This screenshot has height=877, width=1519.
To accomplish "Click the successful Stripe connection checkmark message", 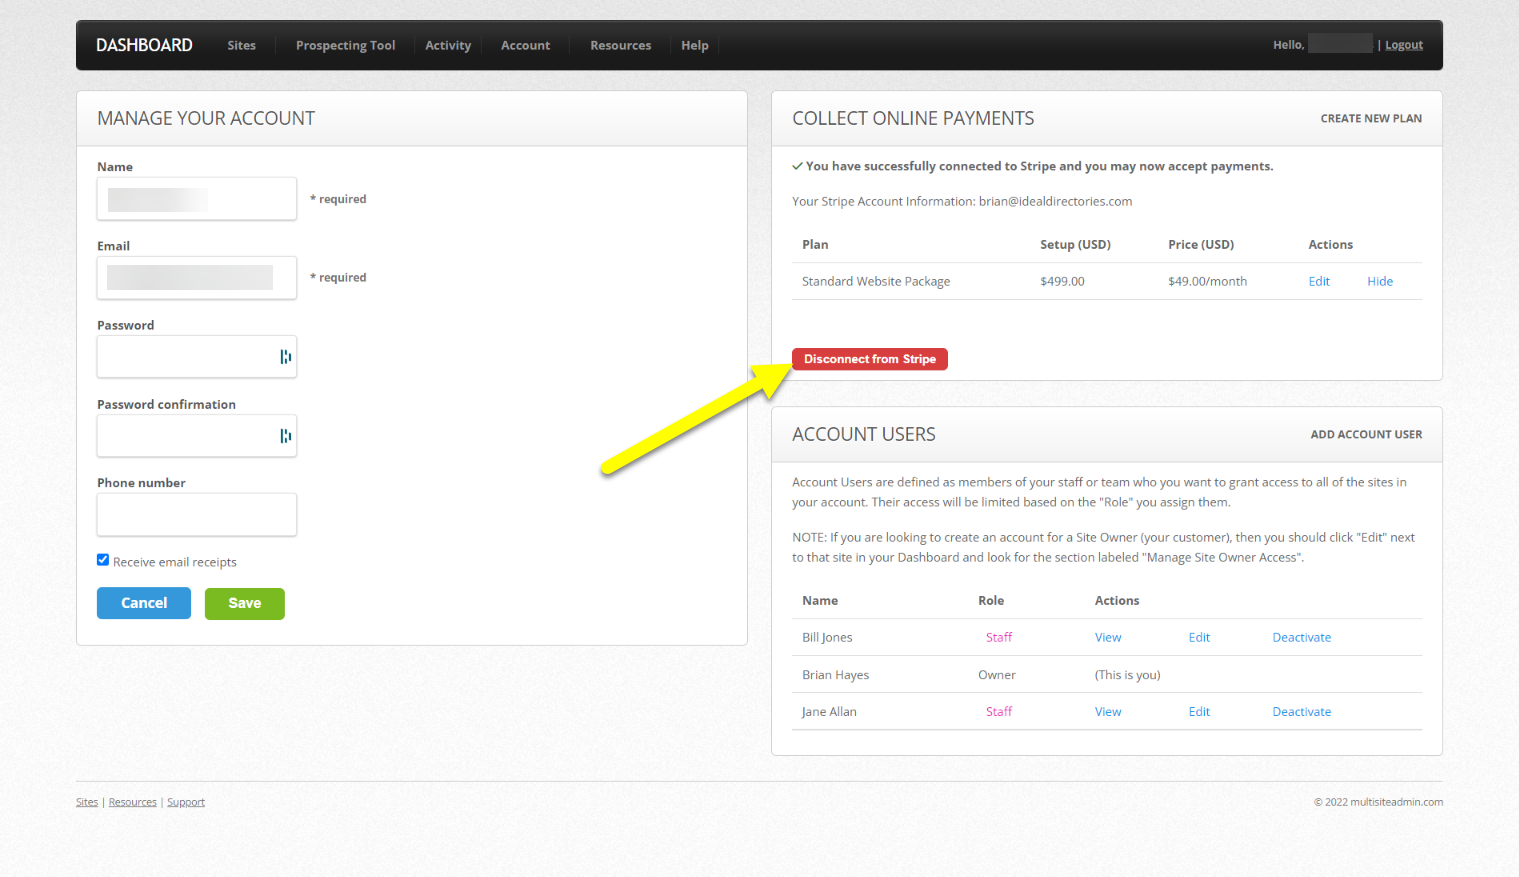I will [1033, 166].
